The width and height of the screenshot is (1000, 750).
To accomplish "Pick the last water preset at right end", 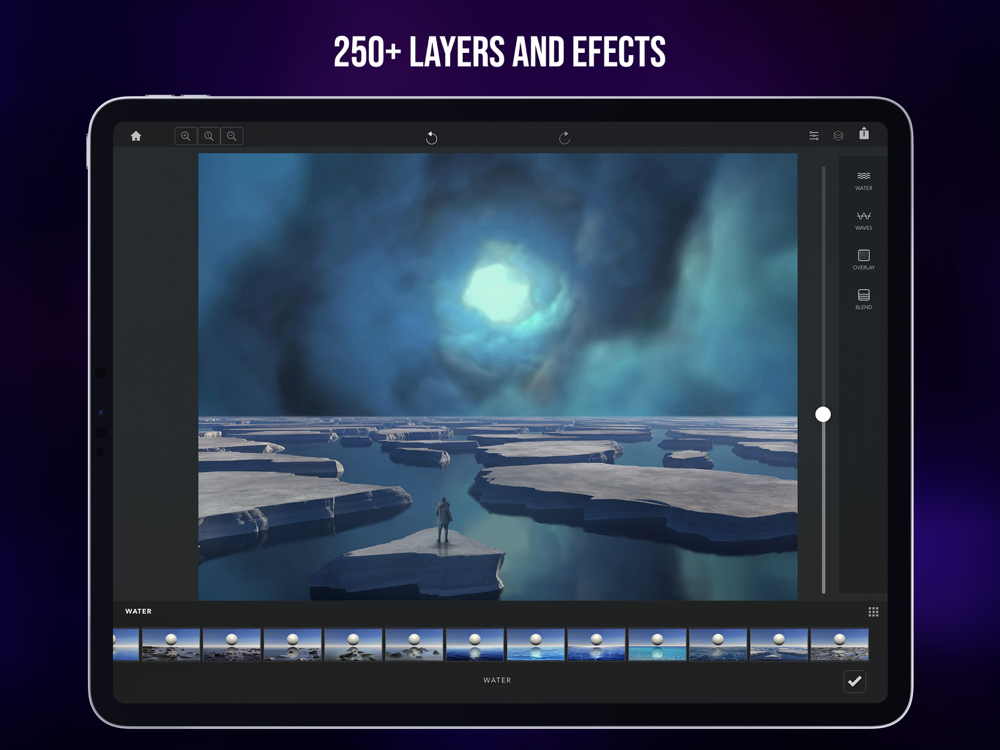I will (x=839, y=645).
